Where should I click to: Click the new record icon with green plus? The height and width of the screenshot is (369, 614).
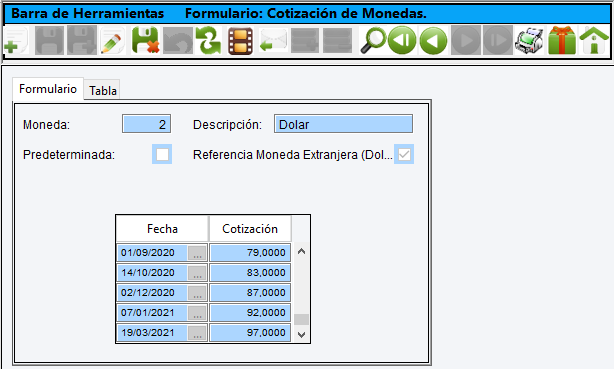pos(16,40)
